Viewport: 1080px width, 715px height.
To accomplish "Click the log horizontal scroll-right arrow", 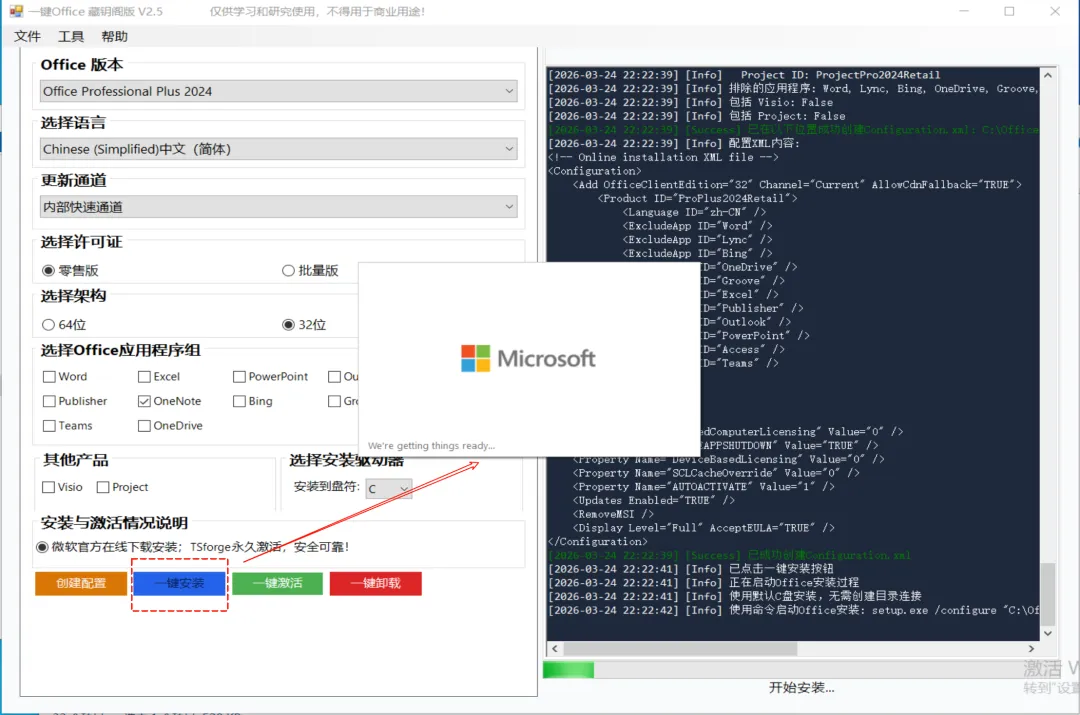I will tap(1031, 648).
